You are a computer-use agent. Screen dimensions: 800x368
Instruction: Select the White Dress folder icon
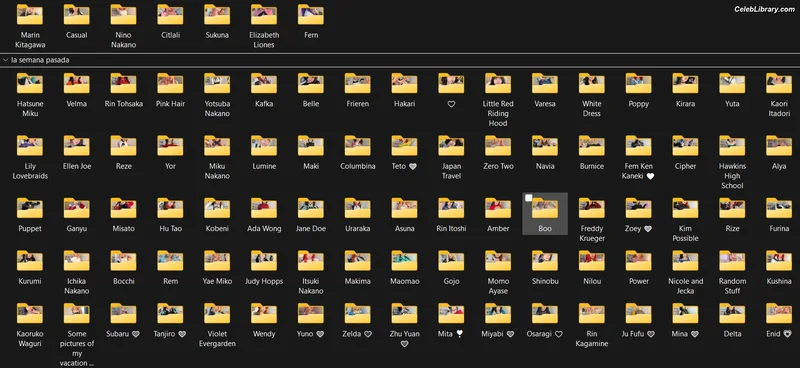pyautogui.click(x=592, y=84)
